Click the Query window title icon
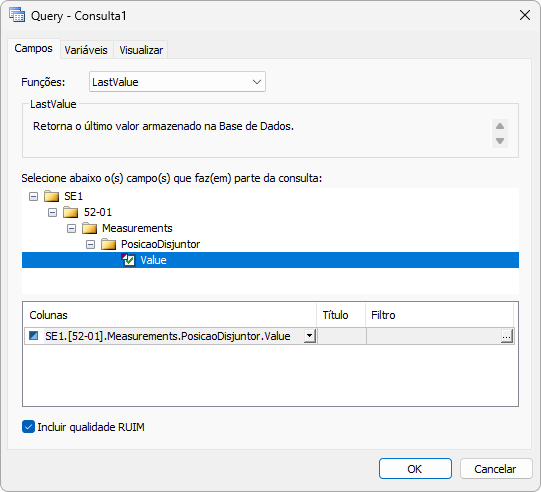541x492 pixels. pyautogui.click(x=17, y=16)
